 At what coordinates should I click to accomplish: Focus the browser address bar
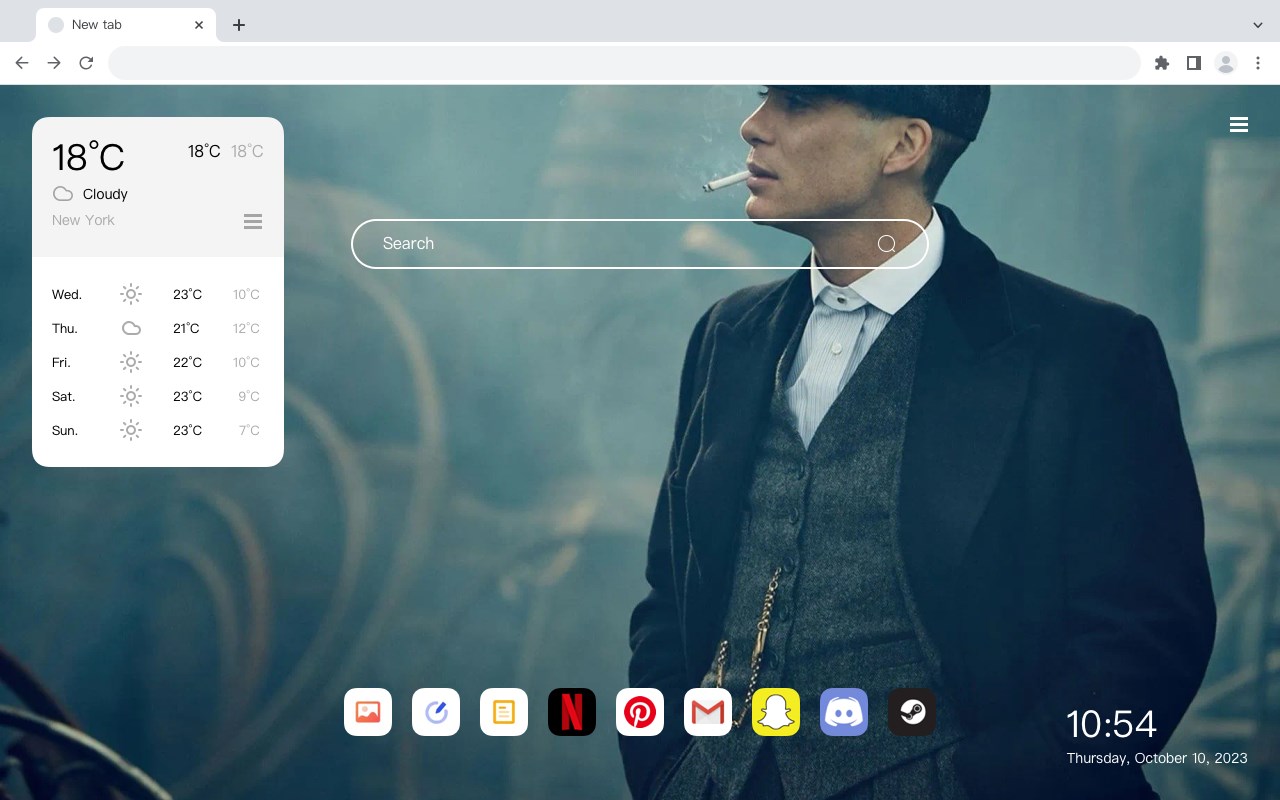pyautogui.click(x=624, y=63)
